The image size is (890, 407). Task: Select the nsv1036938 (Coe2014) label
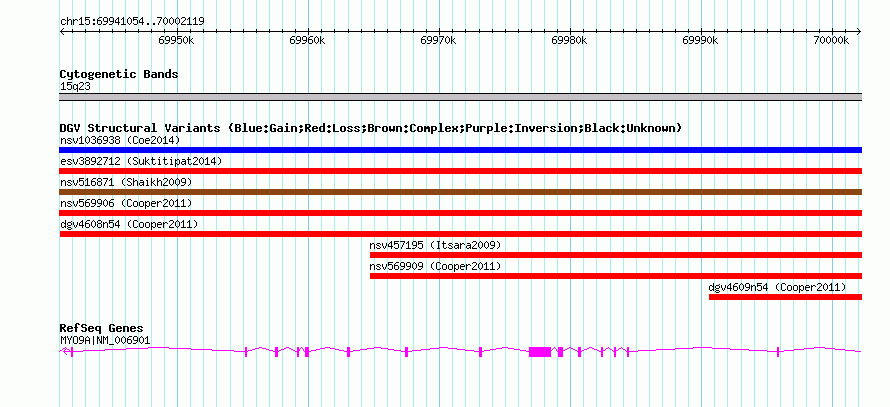click(x=120, y=140)
